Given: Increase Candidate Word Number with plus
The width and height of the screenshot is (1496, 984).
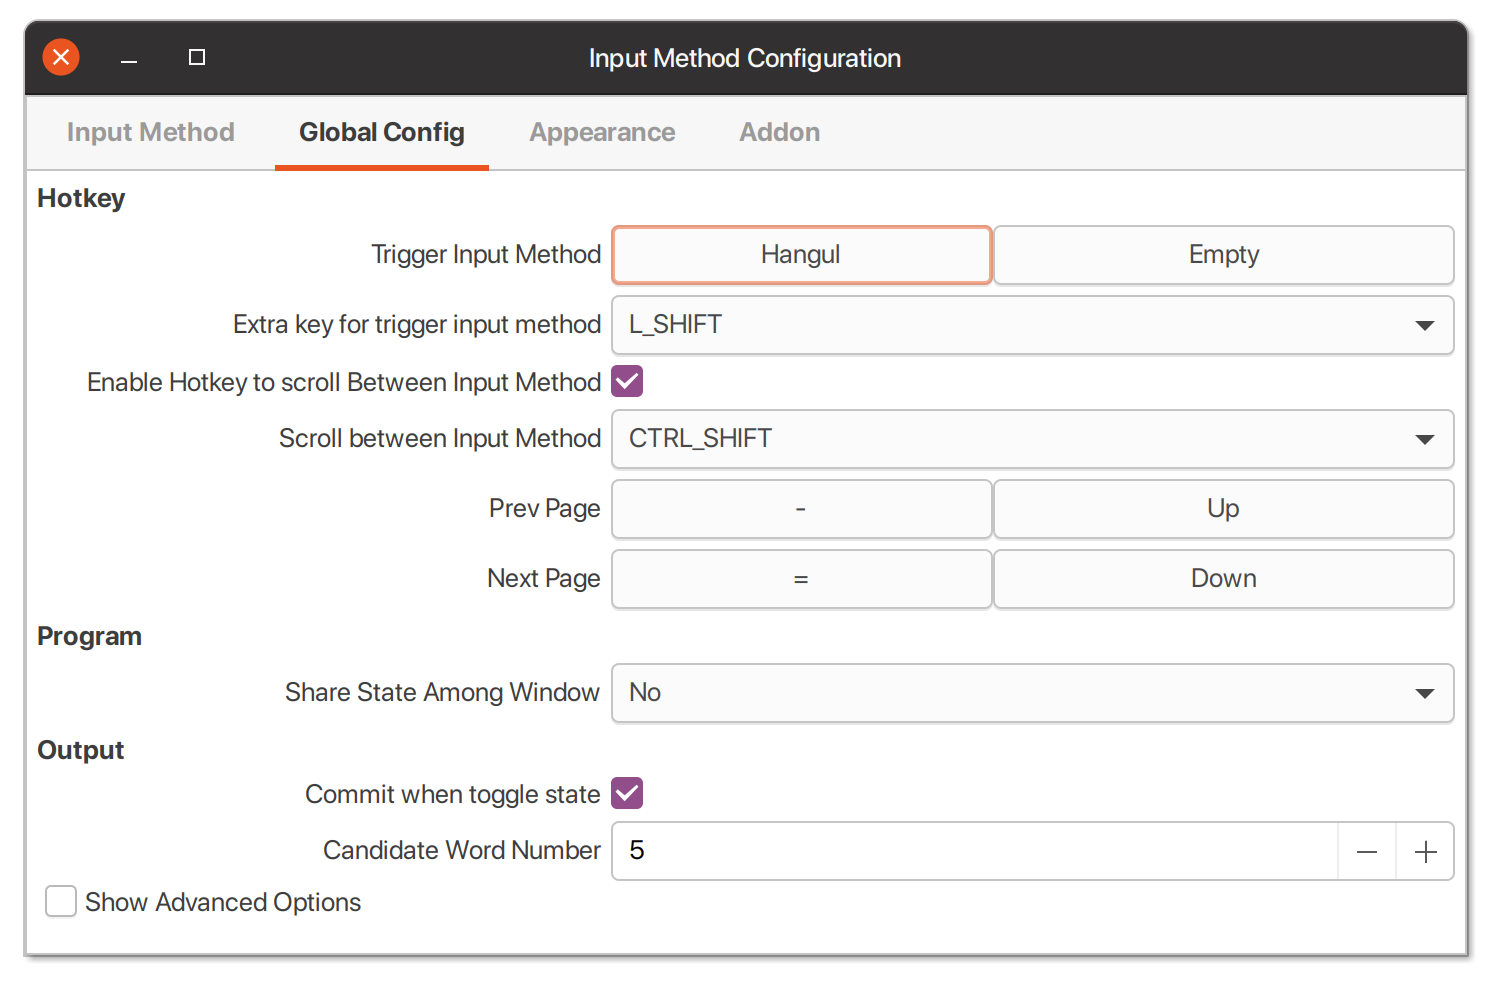Looking at the screenshot, I should coord(1425,851).
